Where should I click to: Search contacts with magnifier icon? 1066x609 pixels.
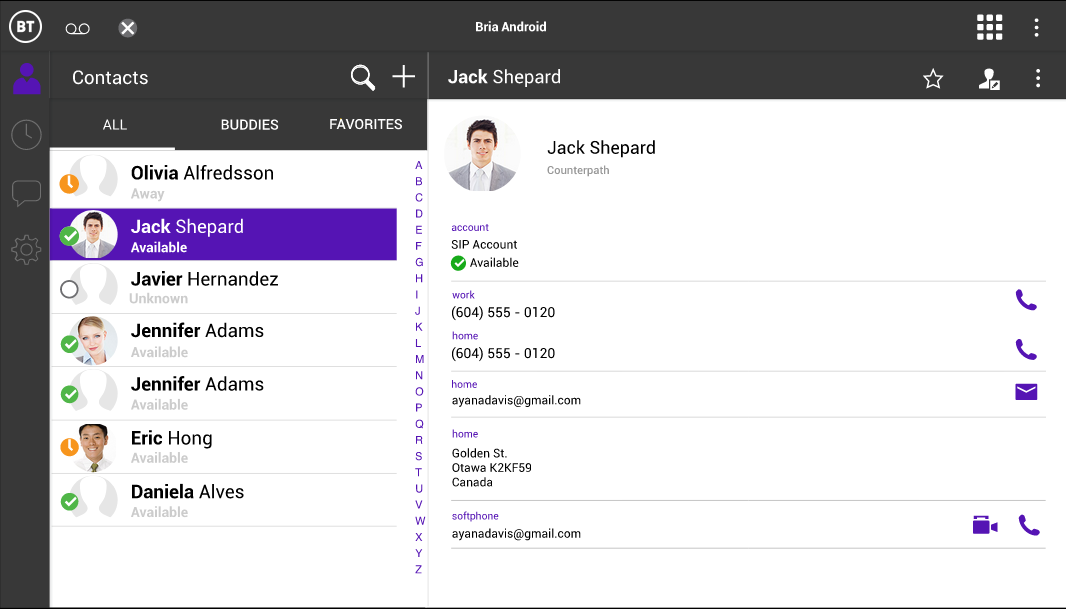[x=362, y=77]
